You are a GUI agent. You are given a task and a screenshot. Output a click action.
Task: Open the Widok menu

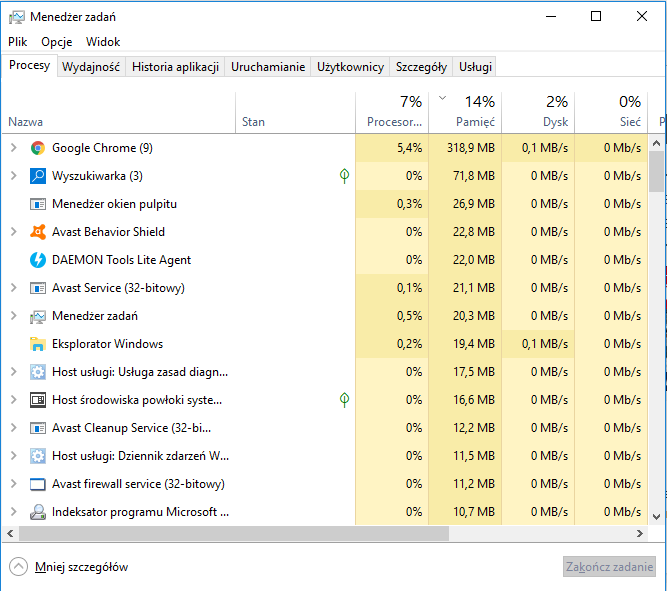point(103,42)
